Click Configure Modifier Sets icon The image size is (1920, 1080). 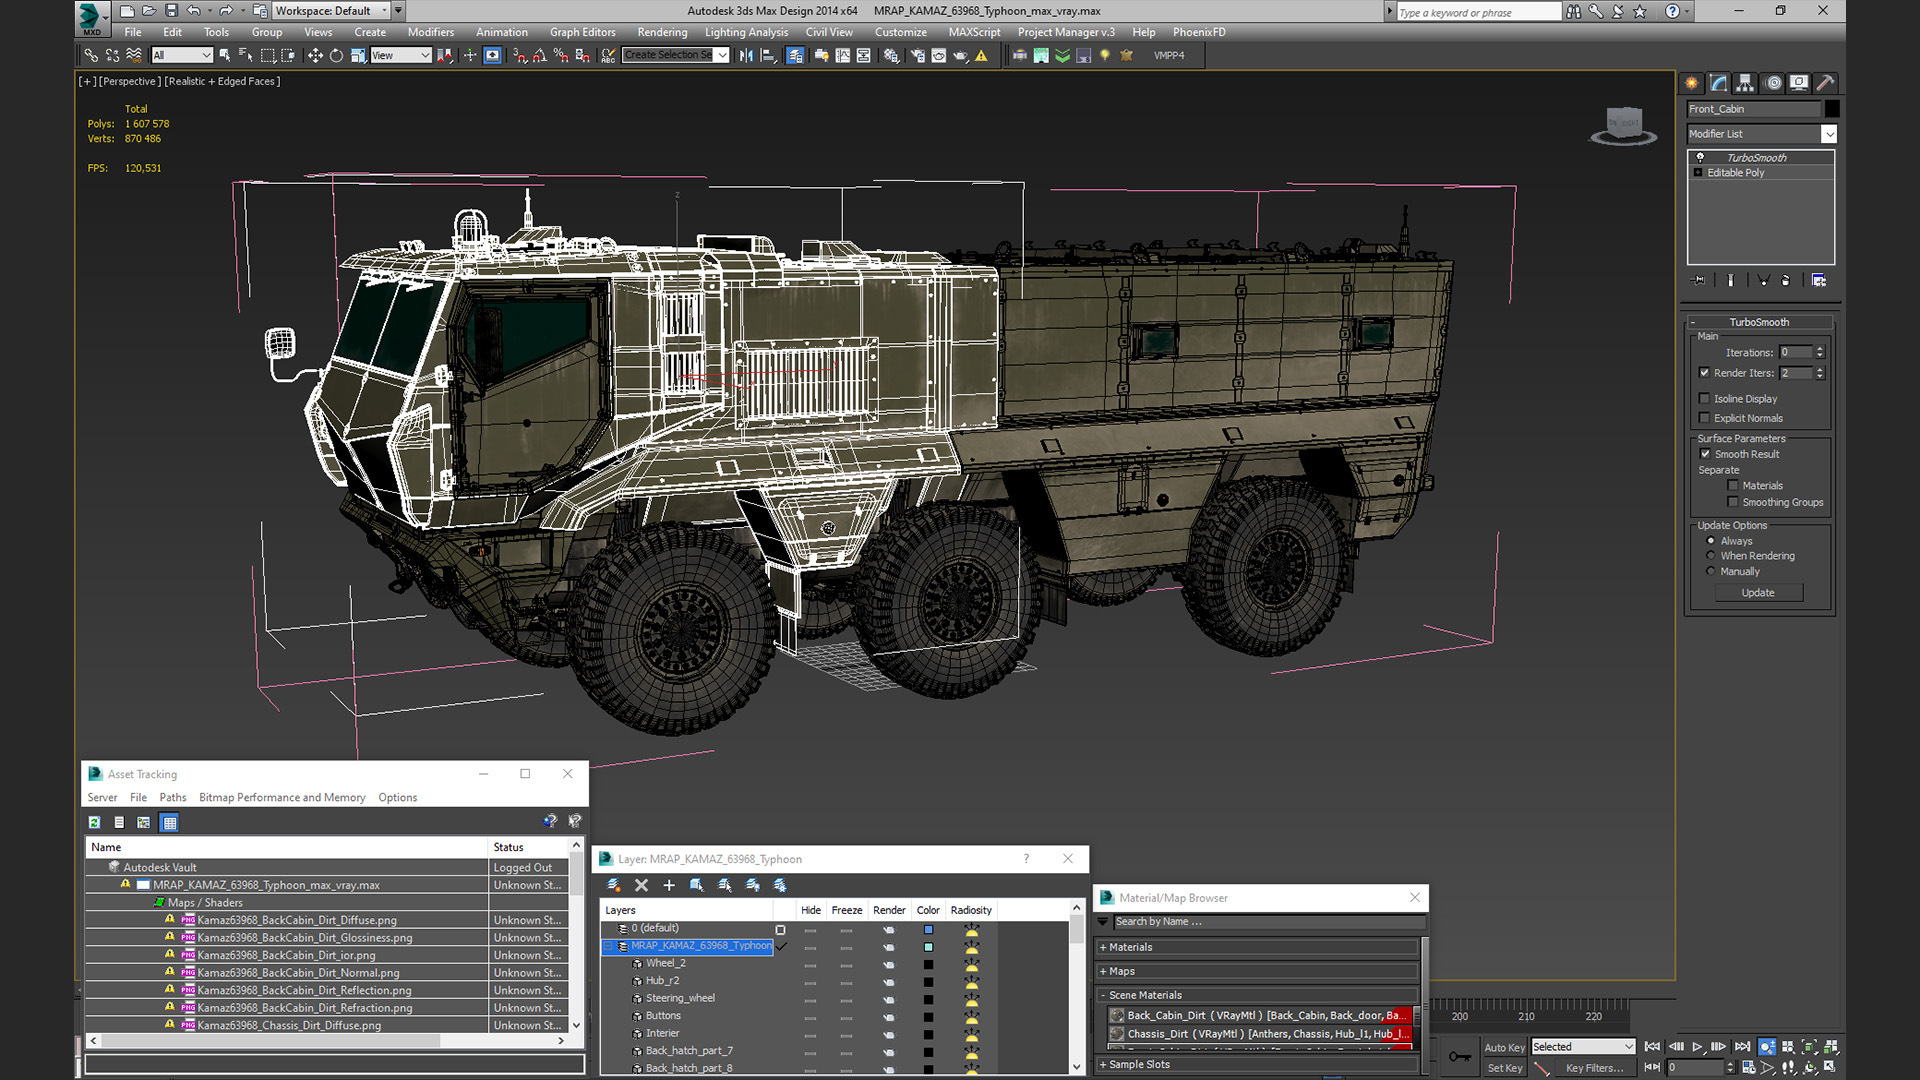[1819, 281]
